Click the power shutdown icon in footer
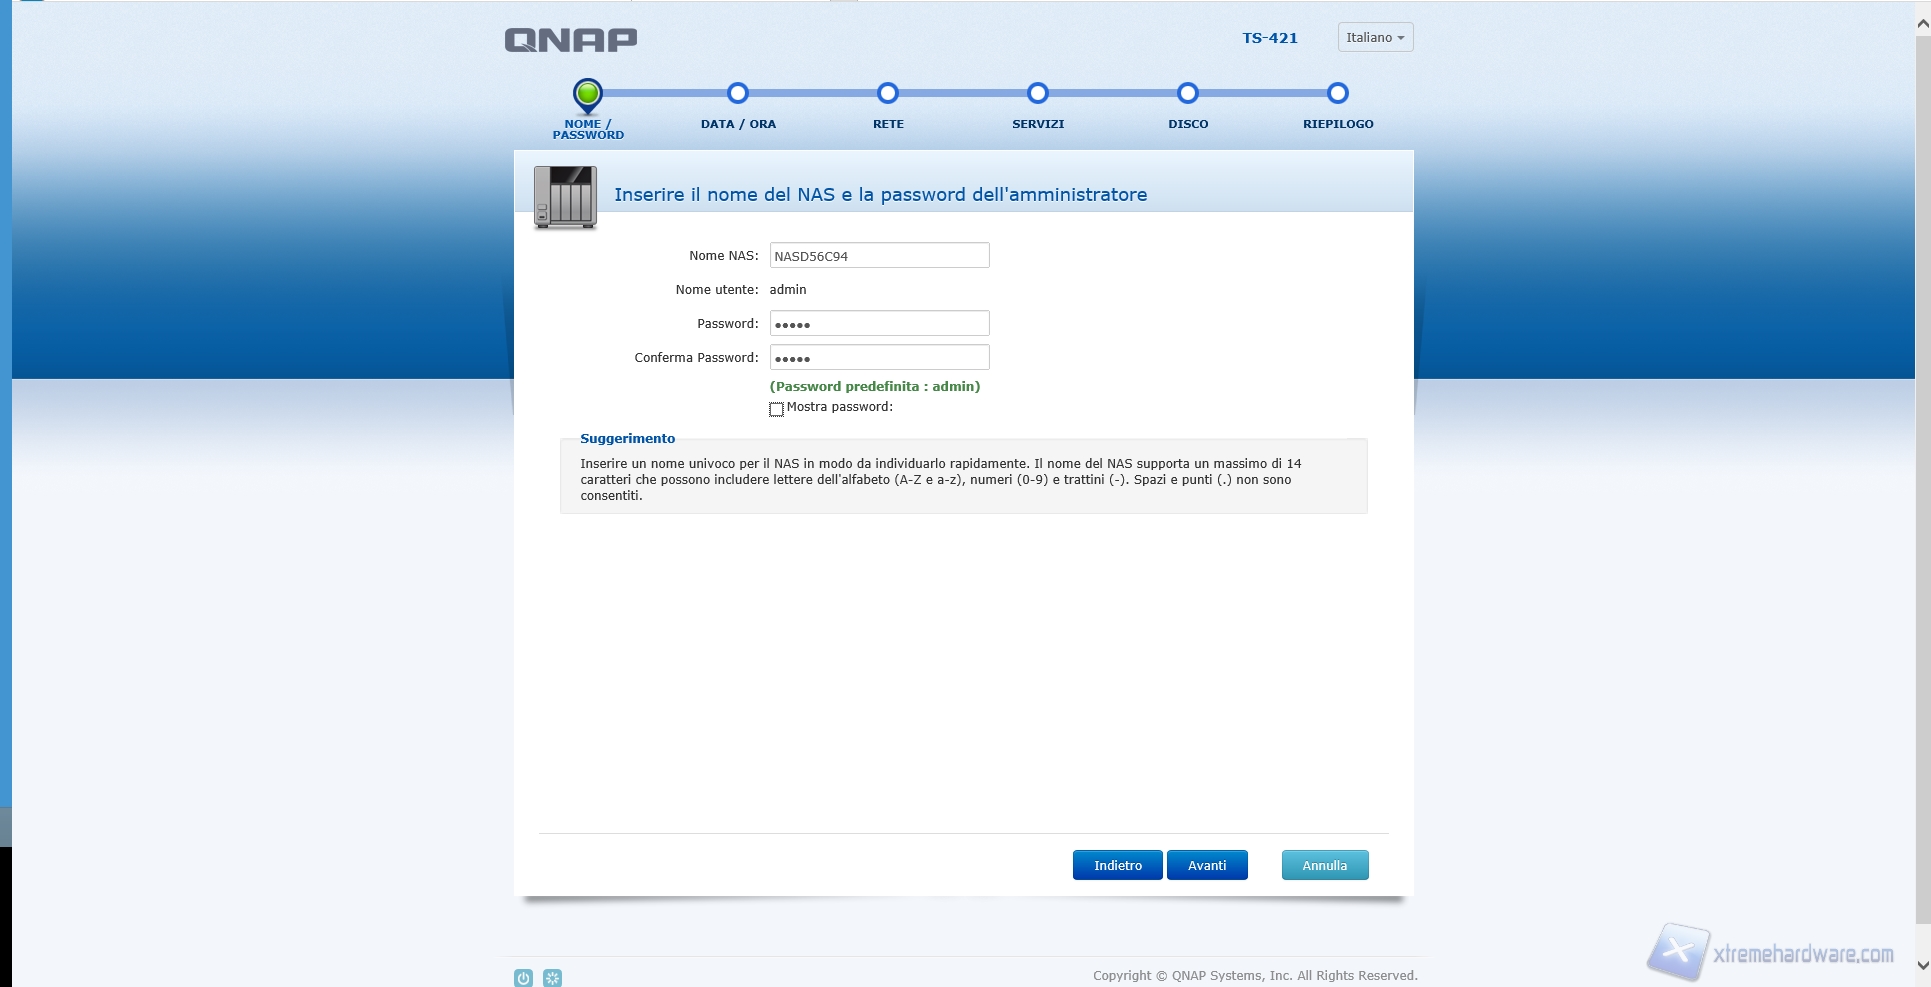The height and width of the screenshot is (987, 1931). tap(523, 978)
